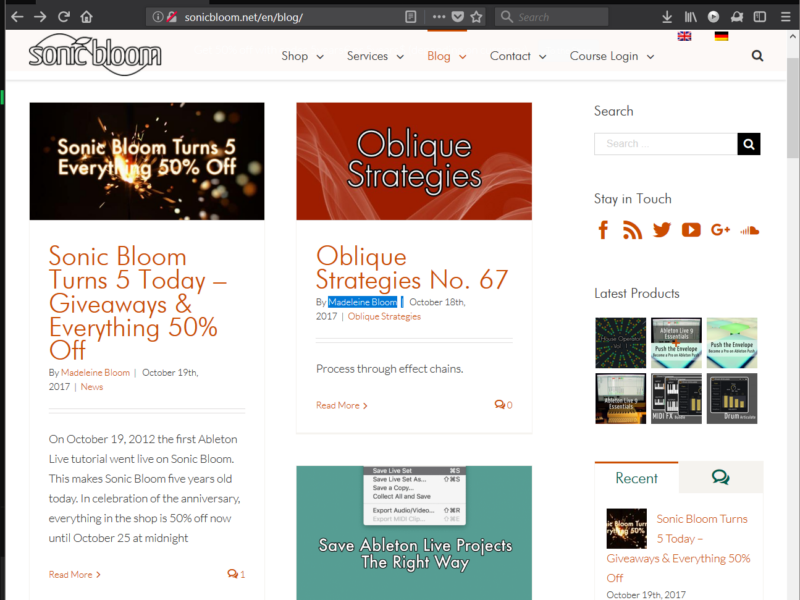800x600 pixels.
Task: Switch site language with German flag
Action: [721, 36]
